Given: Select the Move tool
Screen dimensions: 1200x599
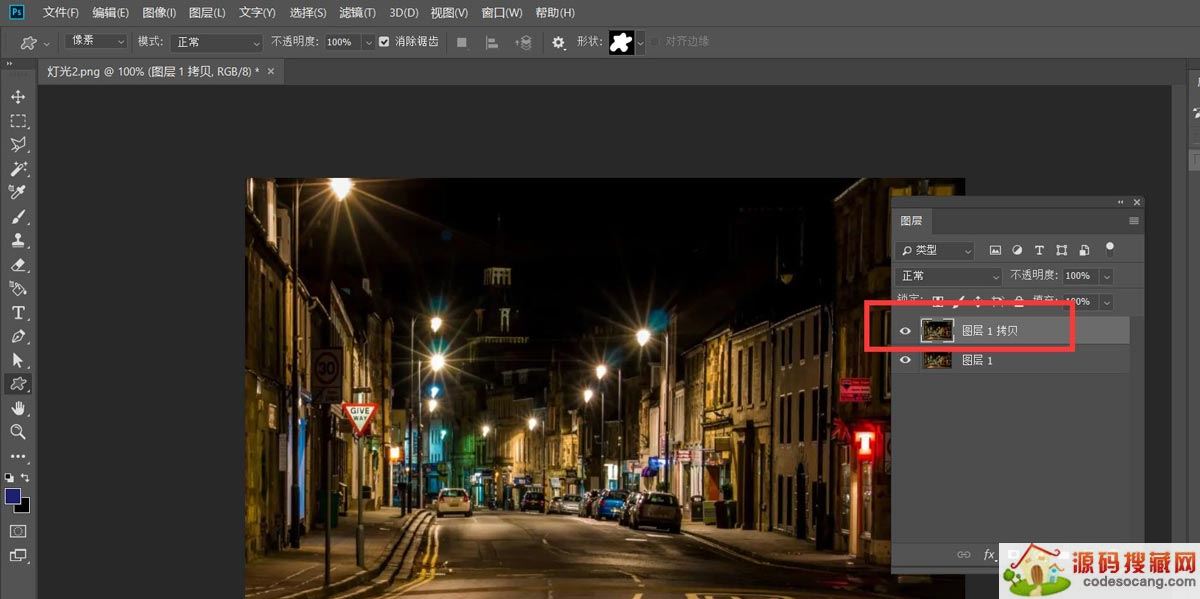Looking at the screenshot, I should click(x=18, y=97).
